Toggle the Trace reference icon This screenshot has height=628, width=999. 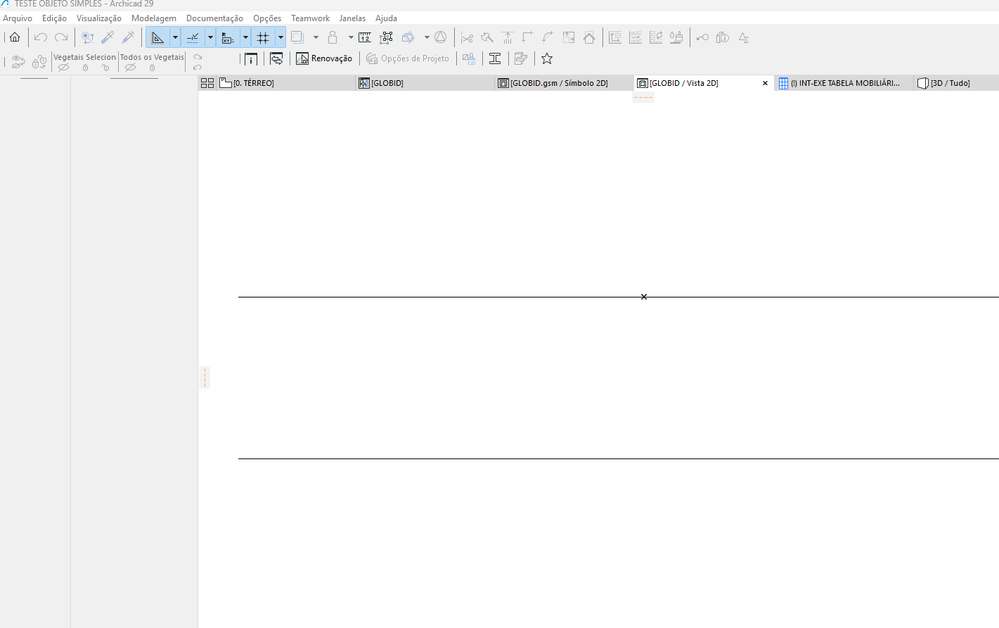(408, 38)
